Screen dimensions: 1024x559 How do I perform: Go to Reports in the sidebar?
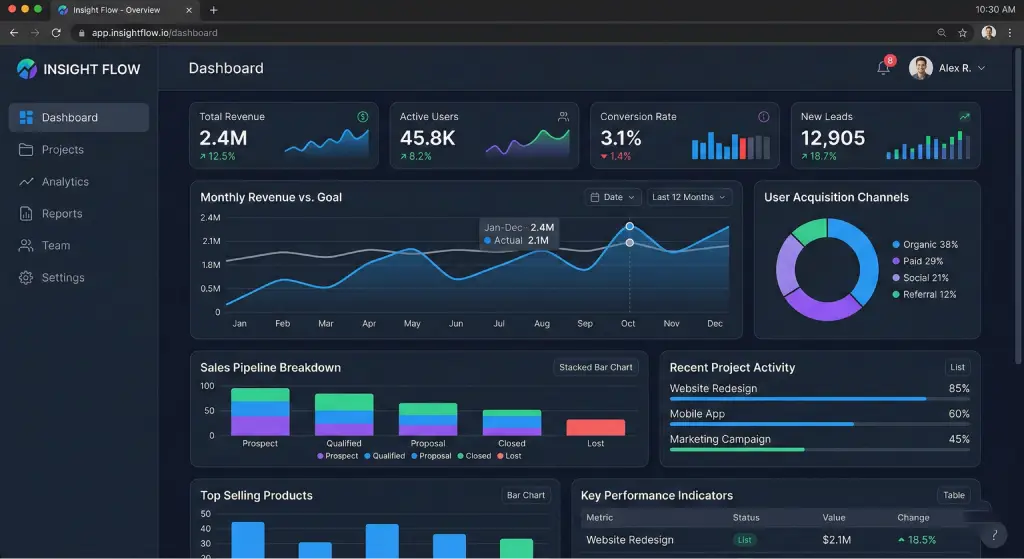click(x=62, y=214)
